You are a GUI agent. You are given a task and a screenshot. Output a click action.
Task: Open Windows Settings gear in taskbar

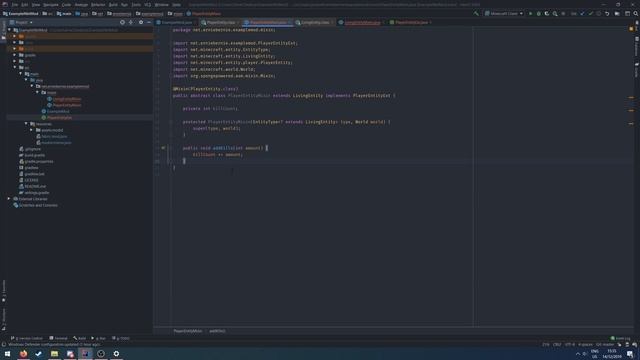tap(116, 354)
